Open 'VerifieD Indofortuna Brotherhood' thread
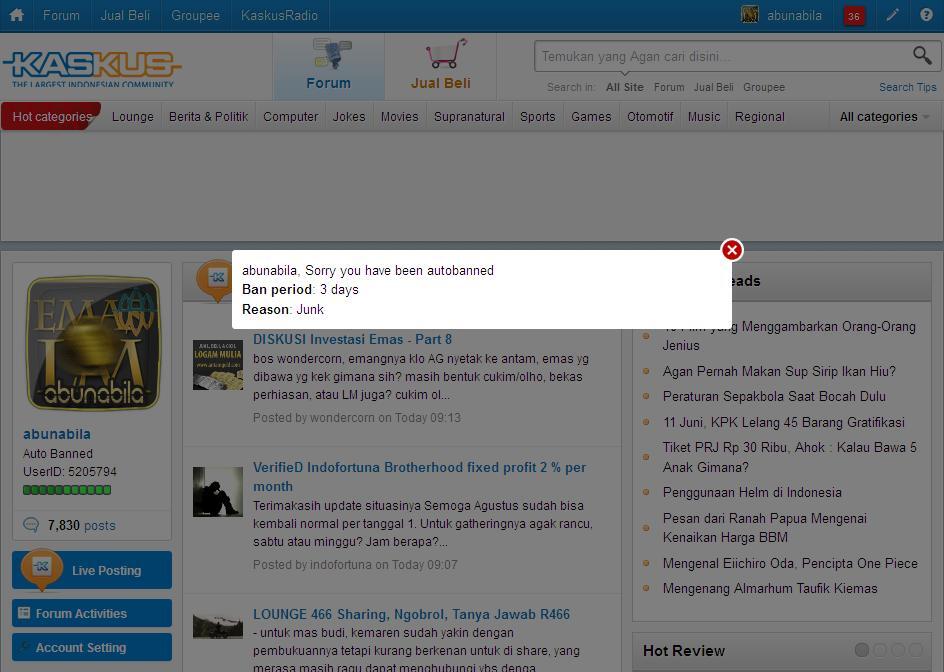The height and width of the screenshot is (672, 944). [419, 476]
